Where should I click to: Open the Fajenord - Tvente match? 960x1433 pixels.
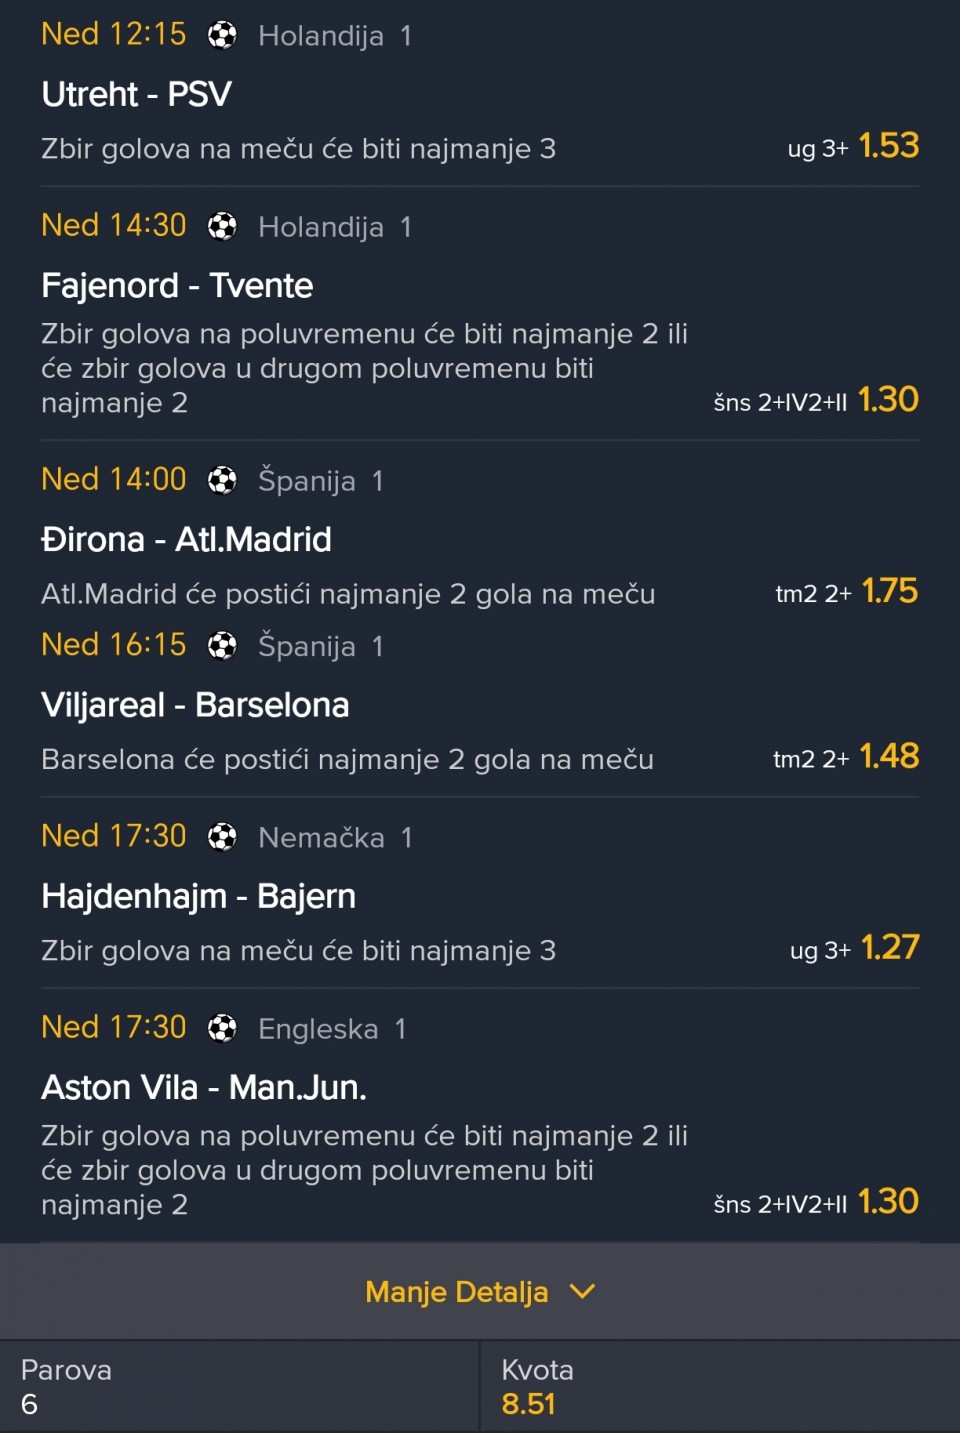point(177,286)
